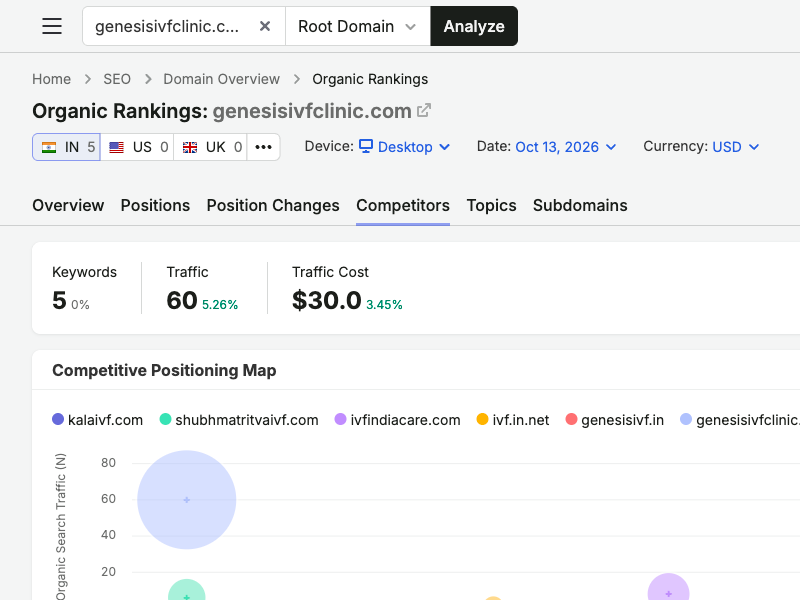
Task: Click Desktop monitor icon
Action: 366,146
